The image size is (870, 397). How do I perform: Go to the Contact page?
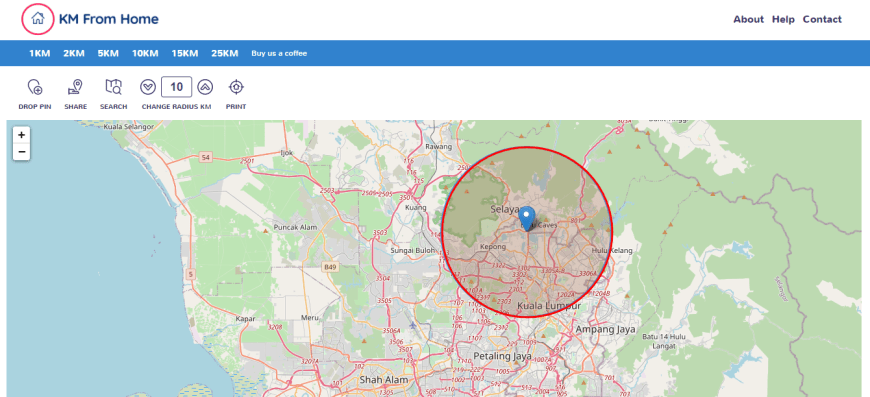click(x=822, y=19)
